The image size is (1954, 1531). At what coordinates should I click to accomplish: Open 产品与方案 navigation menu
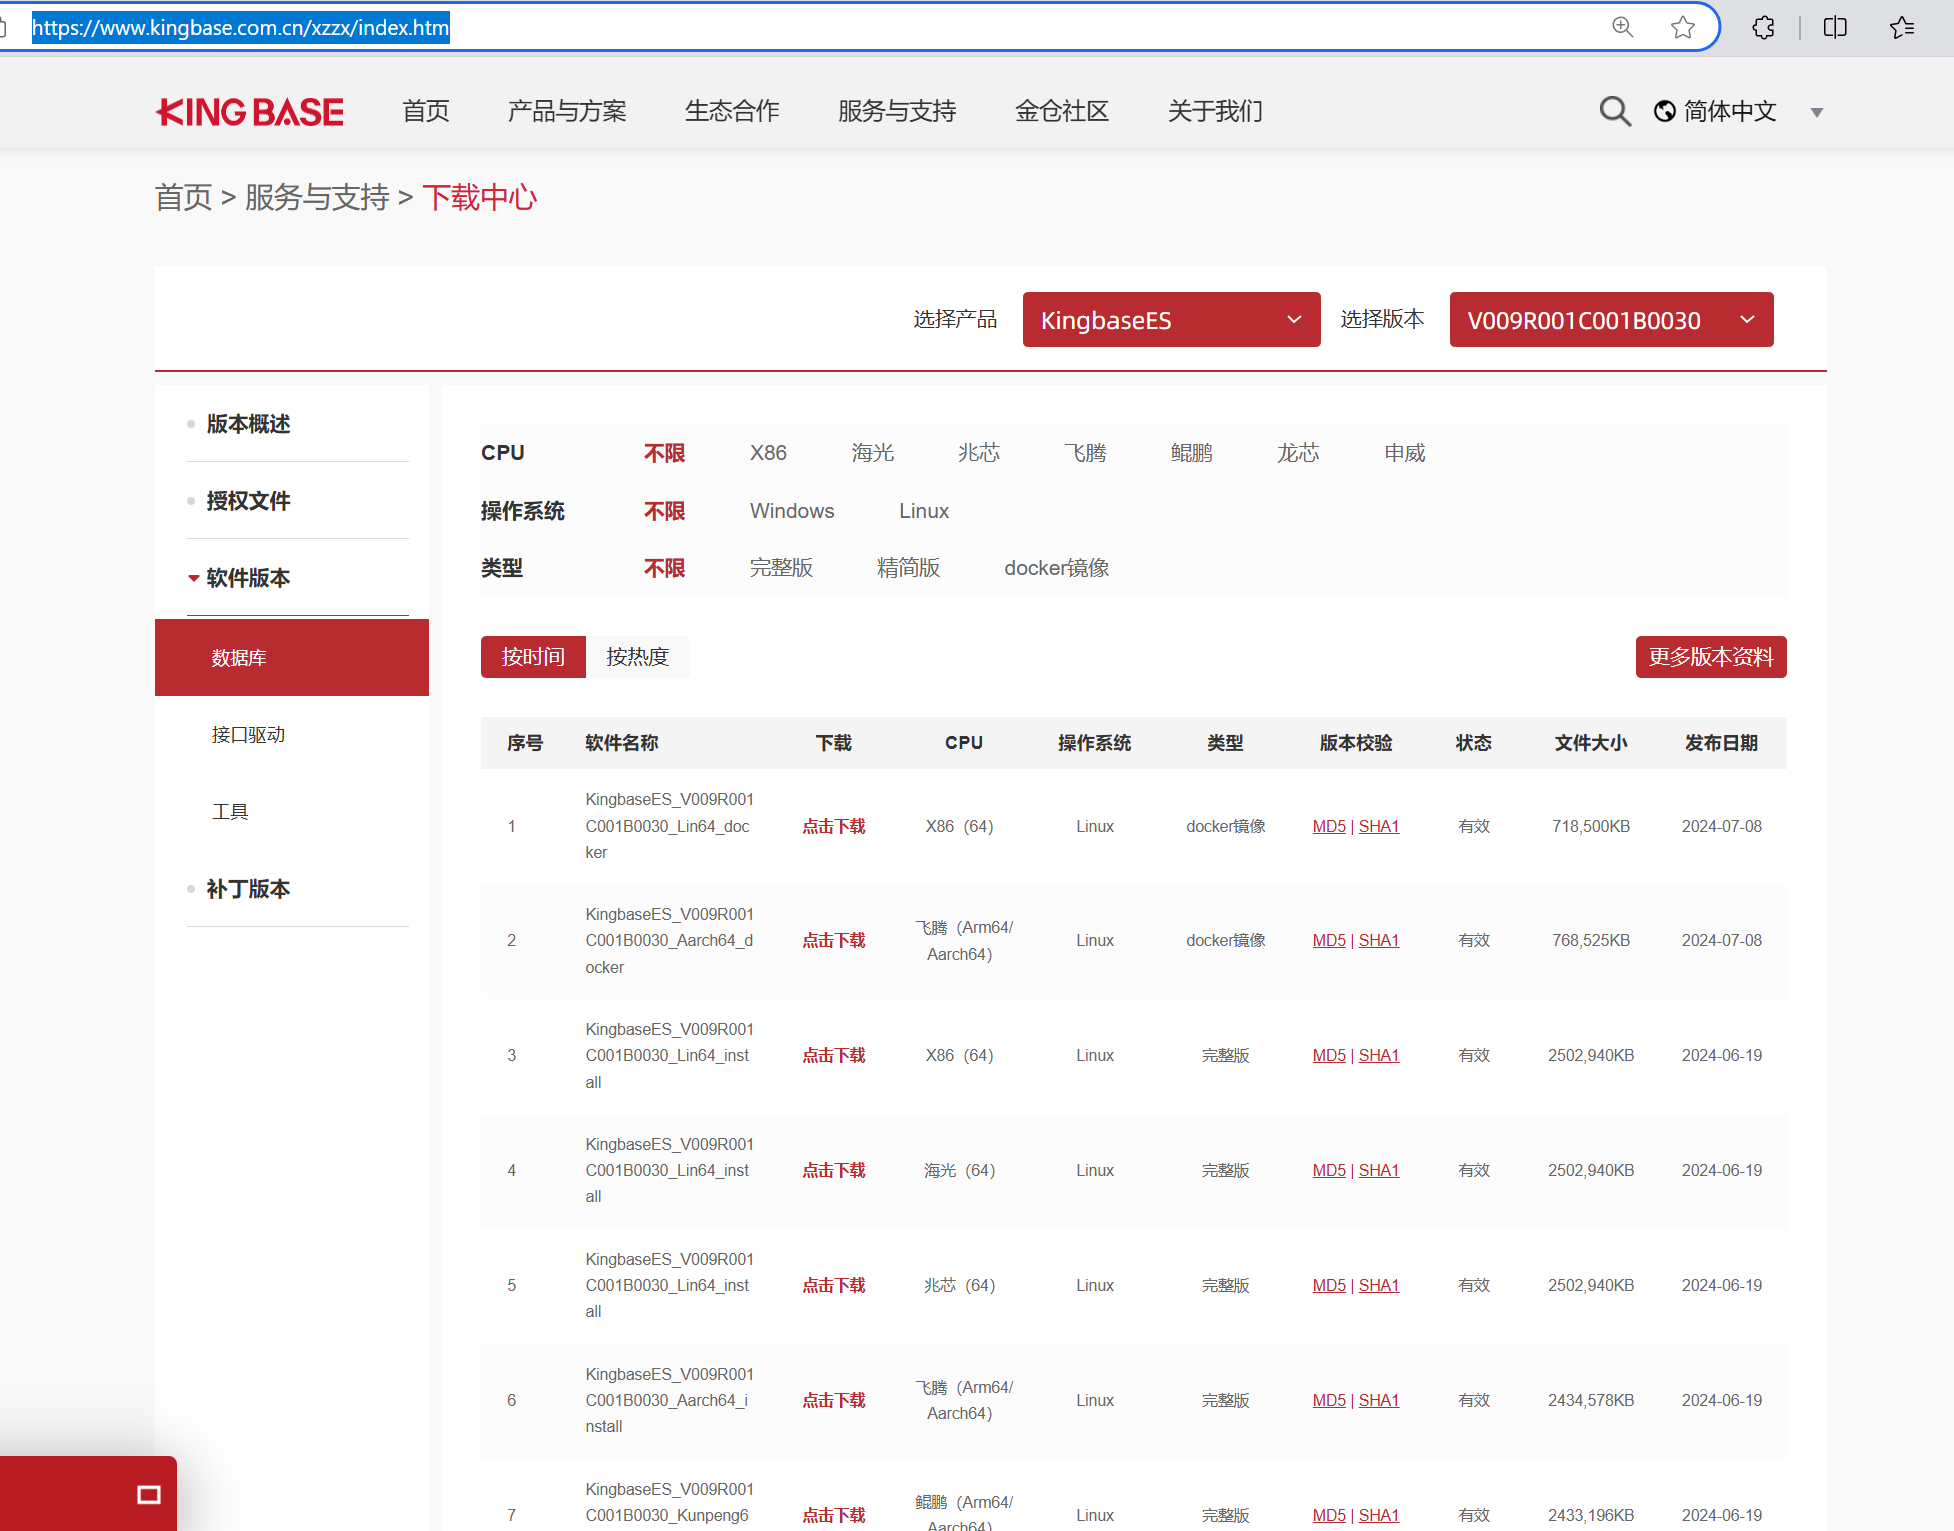pyautogui.click(x=567, y=111)
